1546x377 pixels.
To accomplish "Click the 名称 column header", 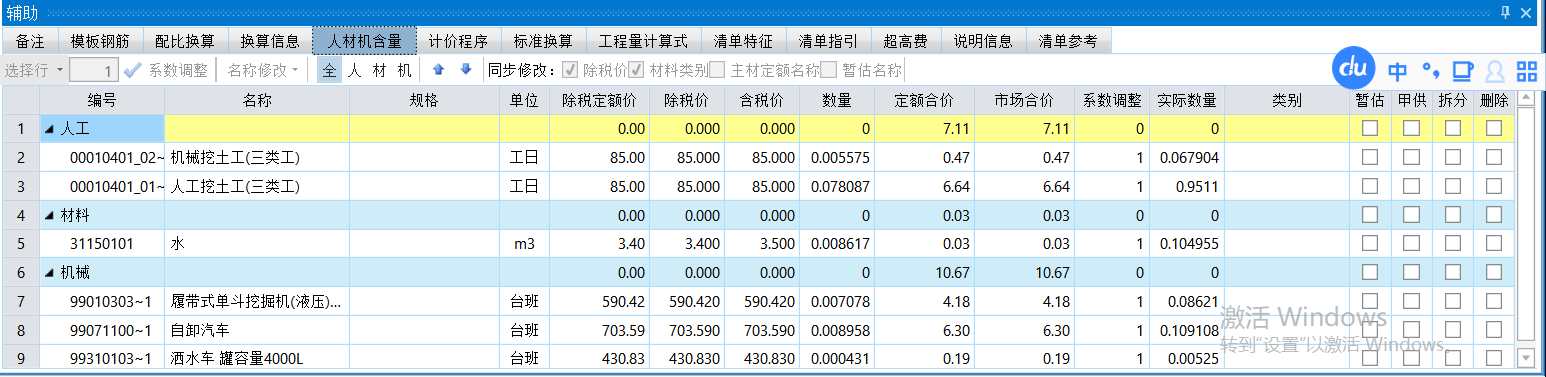I will (257, 100).
